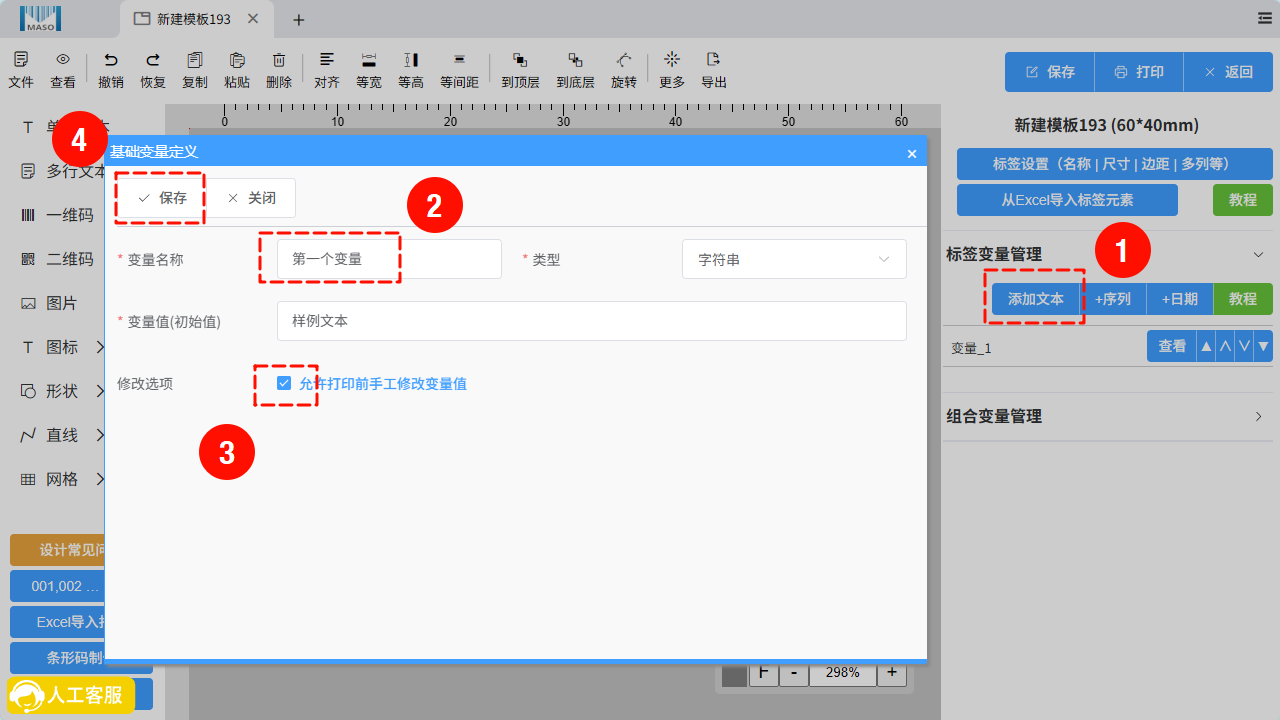The width and height of the screenshot is (1280, 720).
Task: Apply 等高 equal height tool
Action: point(411,60)
